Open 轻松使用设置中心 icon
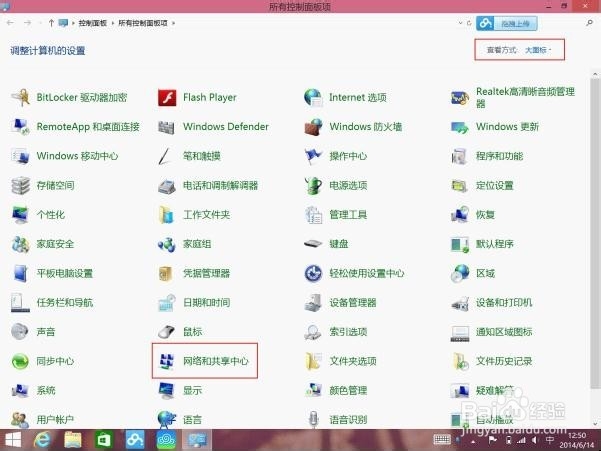Viewport: 601px width, 451px height. point(314,273)
